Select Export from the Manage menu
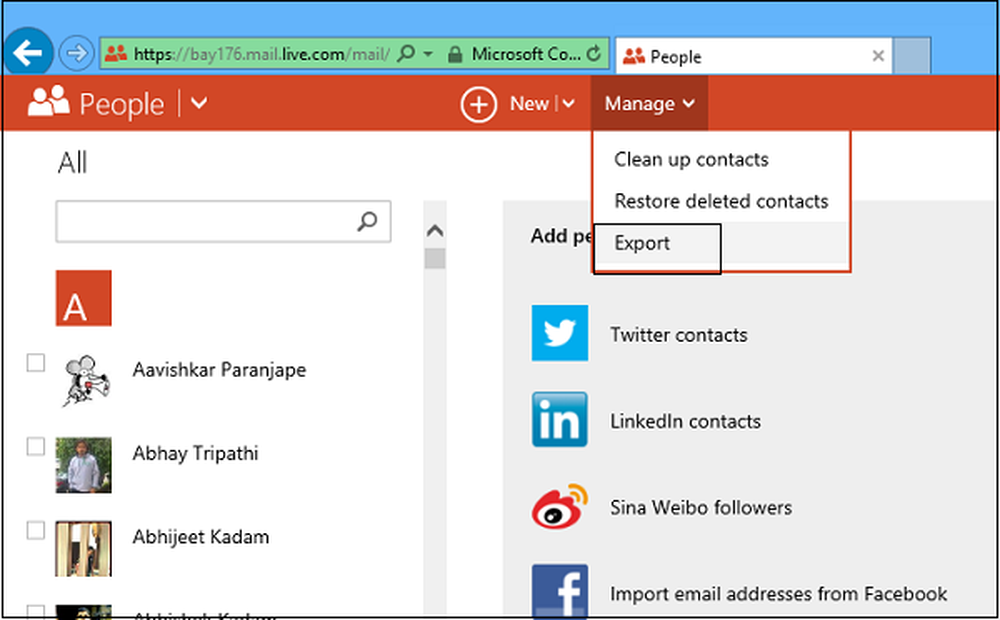This screenshot has width=1000, height=620. (x=642, y=244)
